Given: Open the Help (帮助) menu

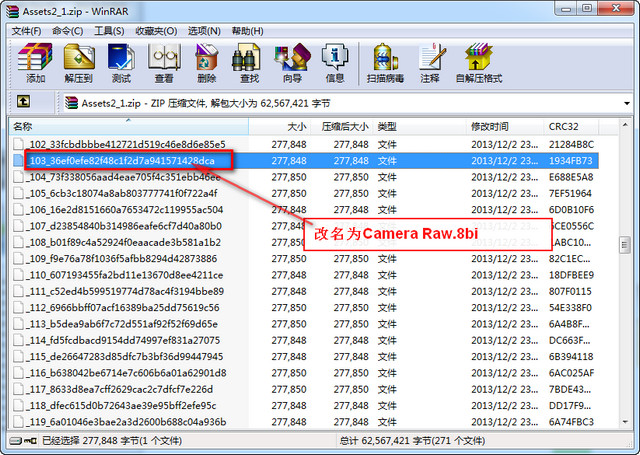Looking at the screenshot, I should [x=247, y=31].
